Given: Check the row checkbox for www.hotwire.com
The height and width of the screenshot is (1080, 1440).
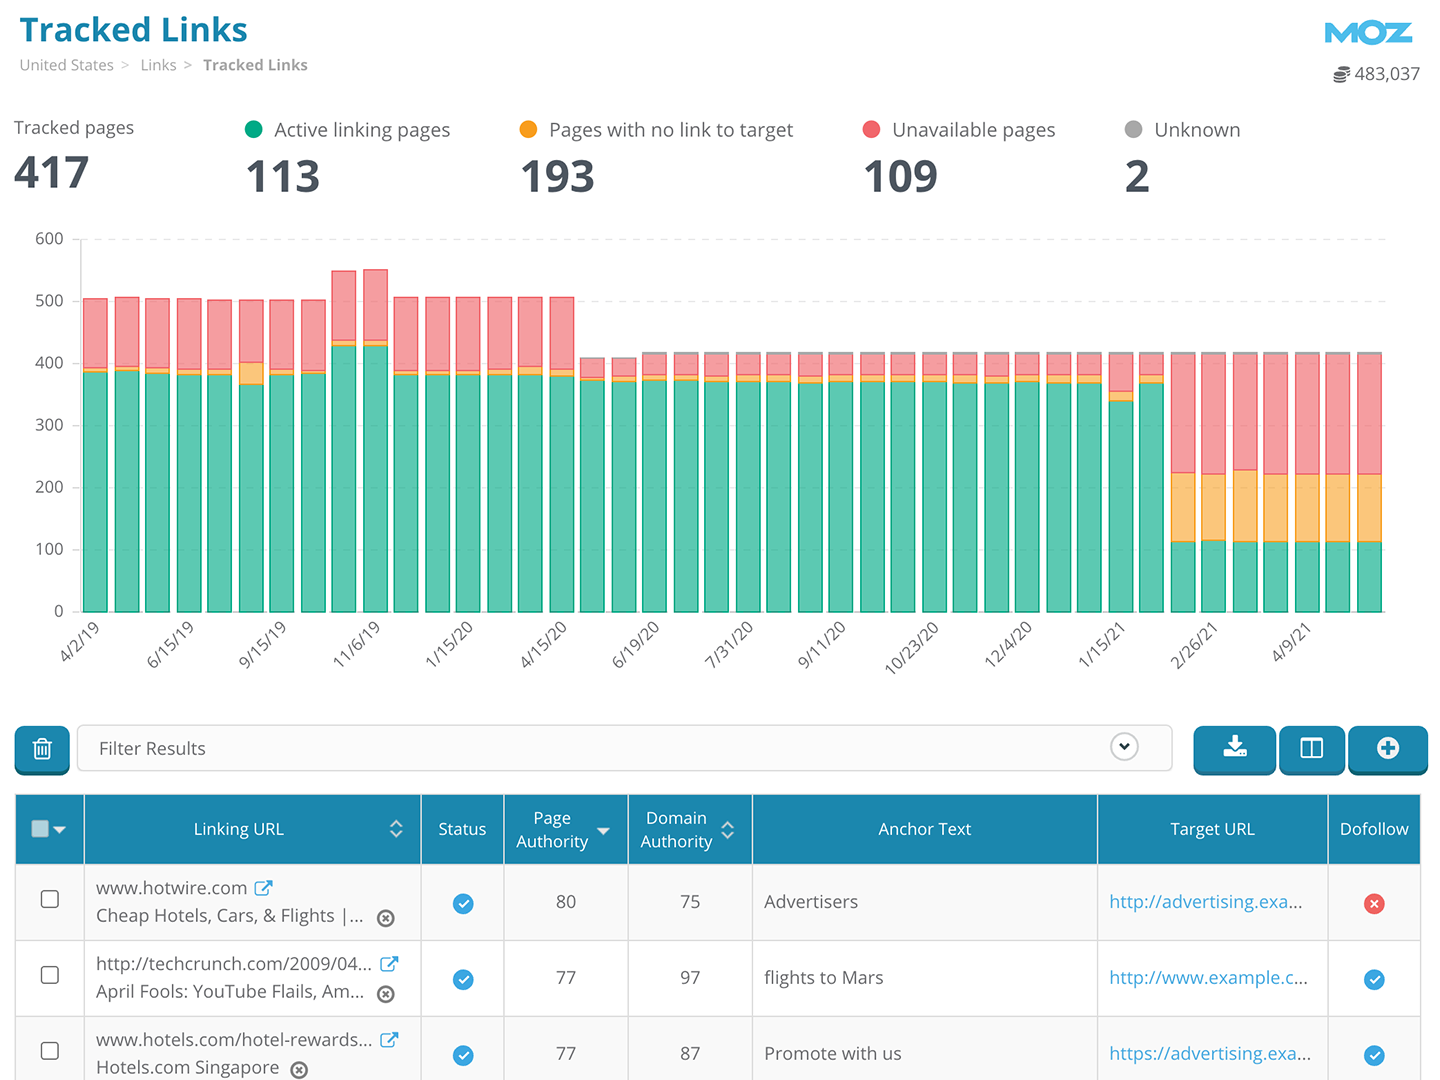Looking at the screenshot, I should coord(49,899).
